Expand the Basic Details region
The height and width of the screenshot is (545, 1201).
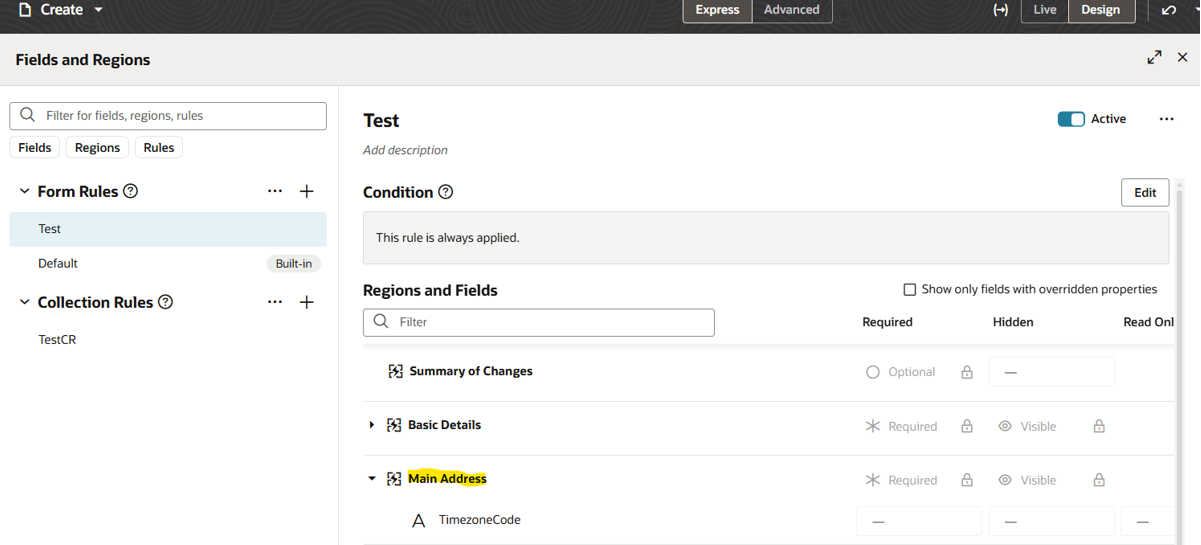click(x=372, y=425)
